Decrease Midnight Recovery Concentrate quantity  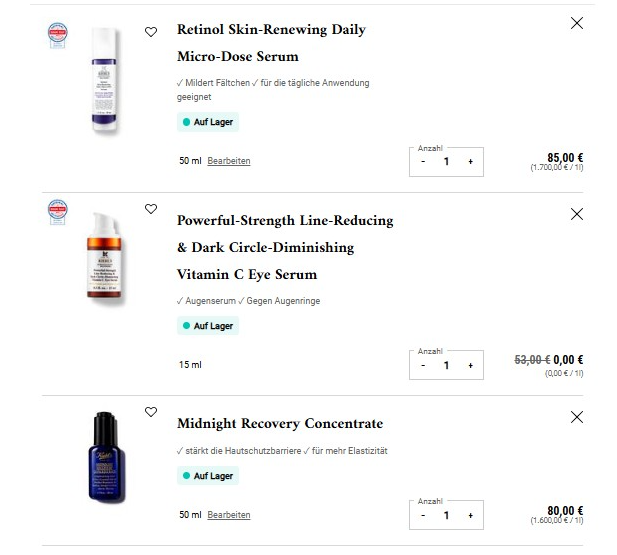coord(423,515)
